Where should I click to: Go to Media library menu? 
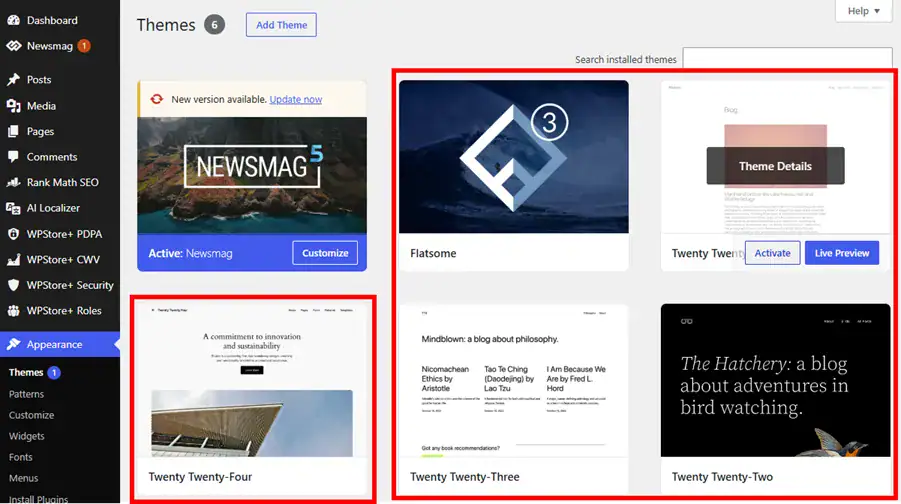[41, 106]
